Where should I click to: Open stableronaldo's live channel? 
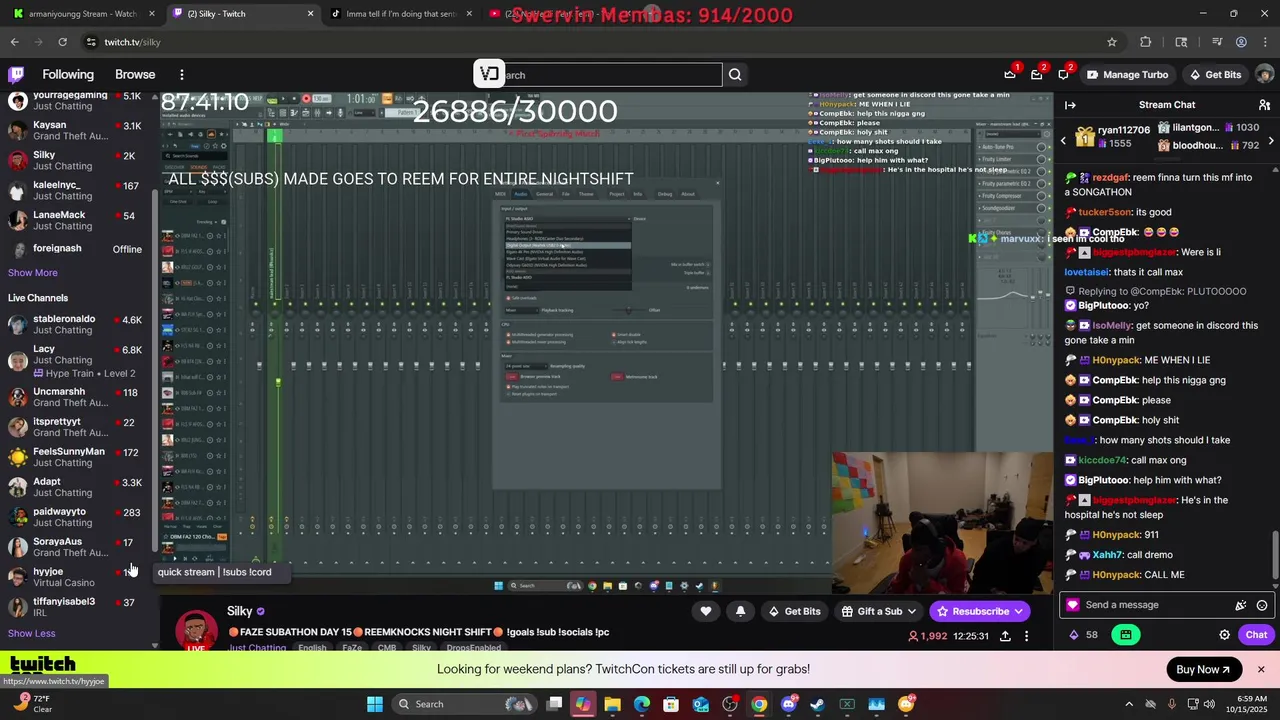(x=80, y=324)
